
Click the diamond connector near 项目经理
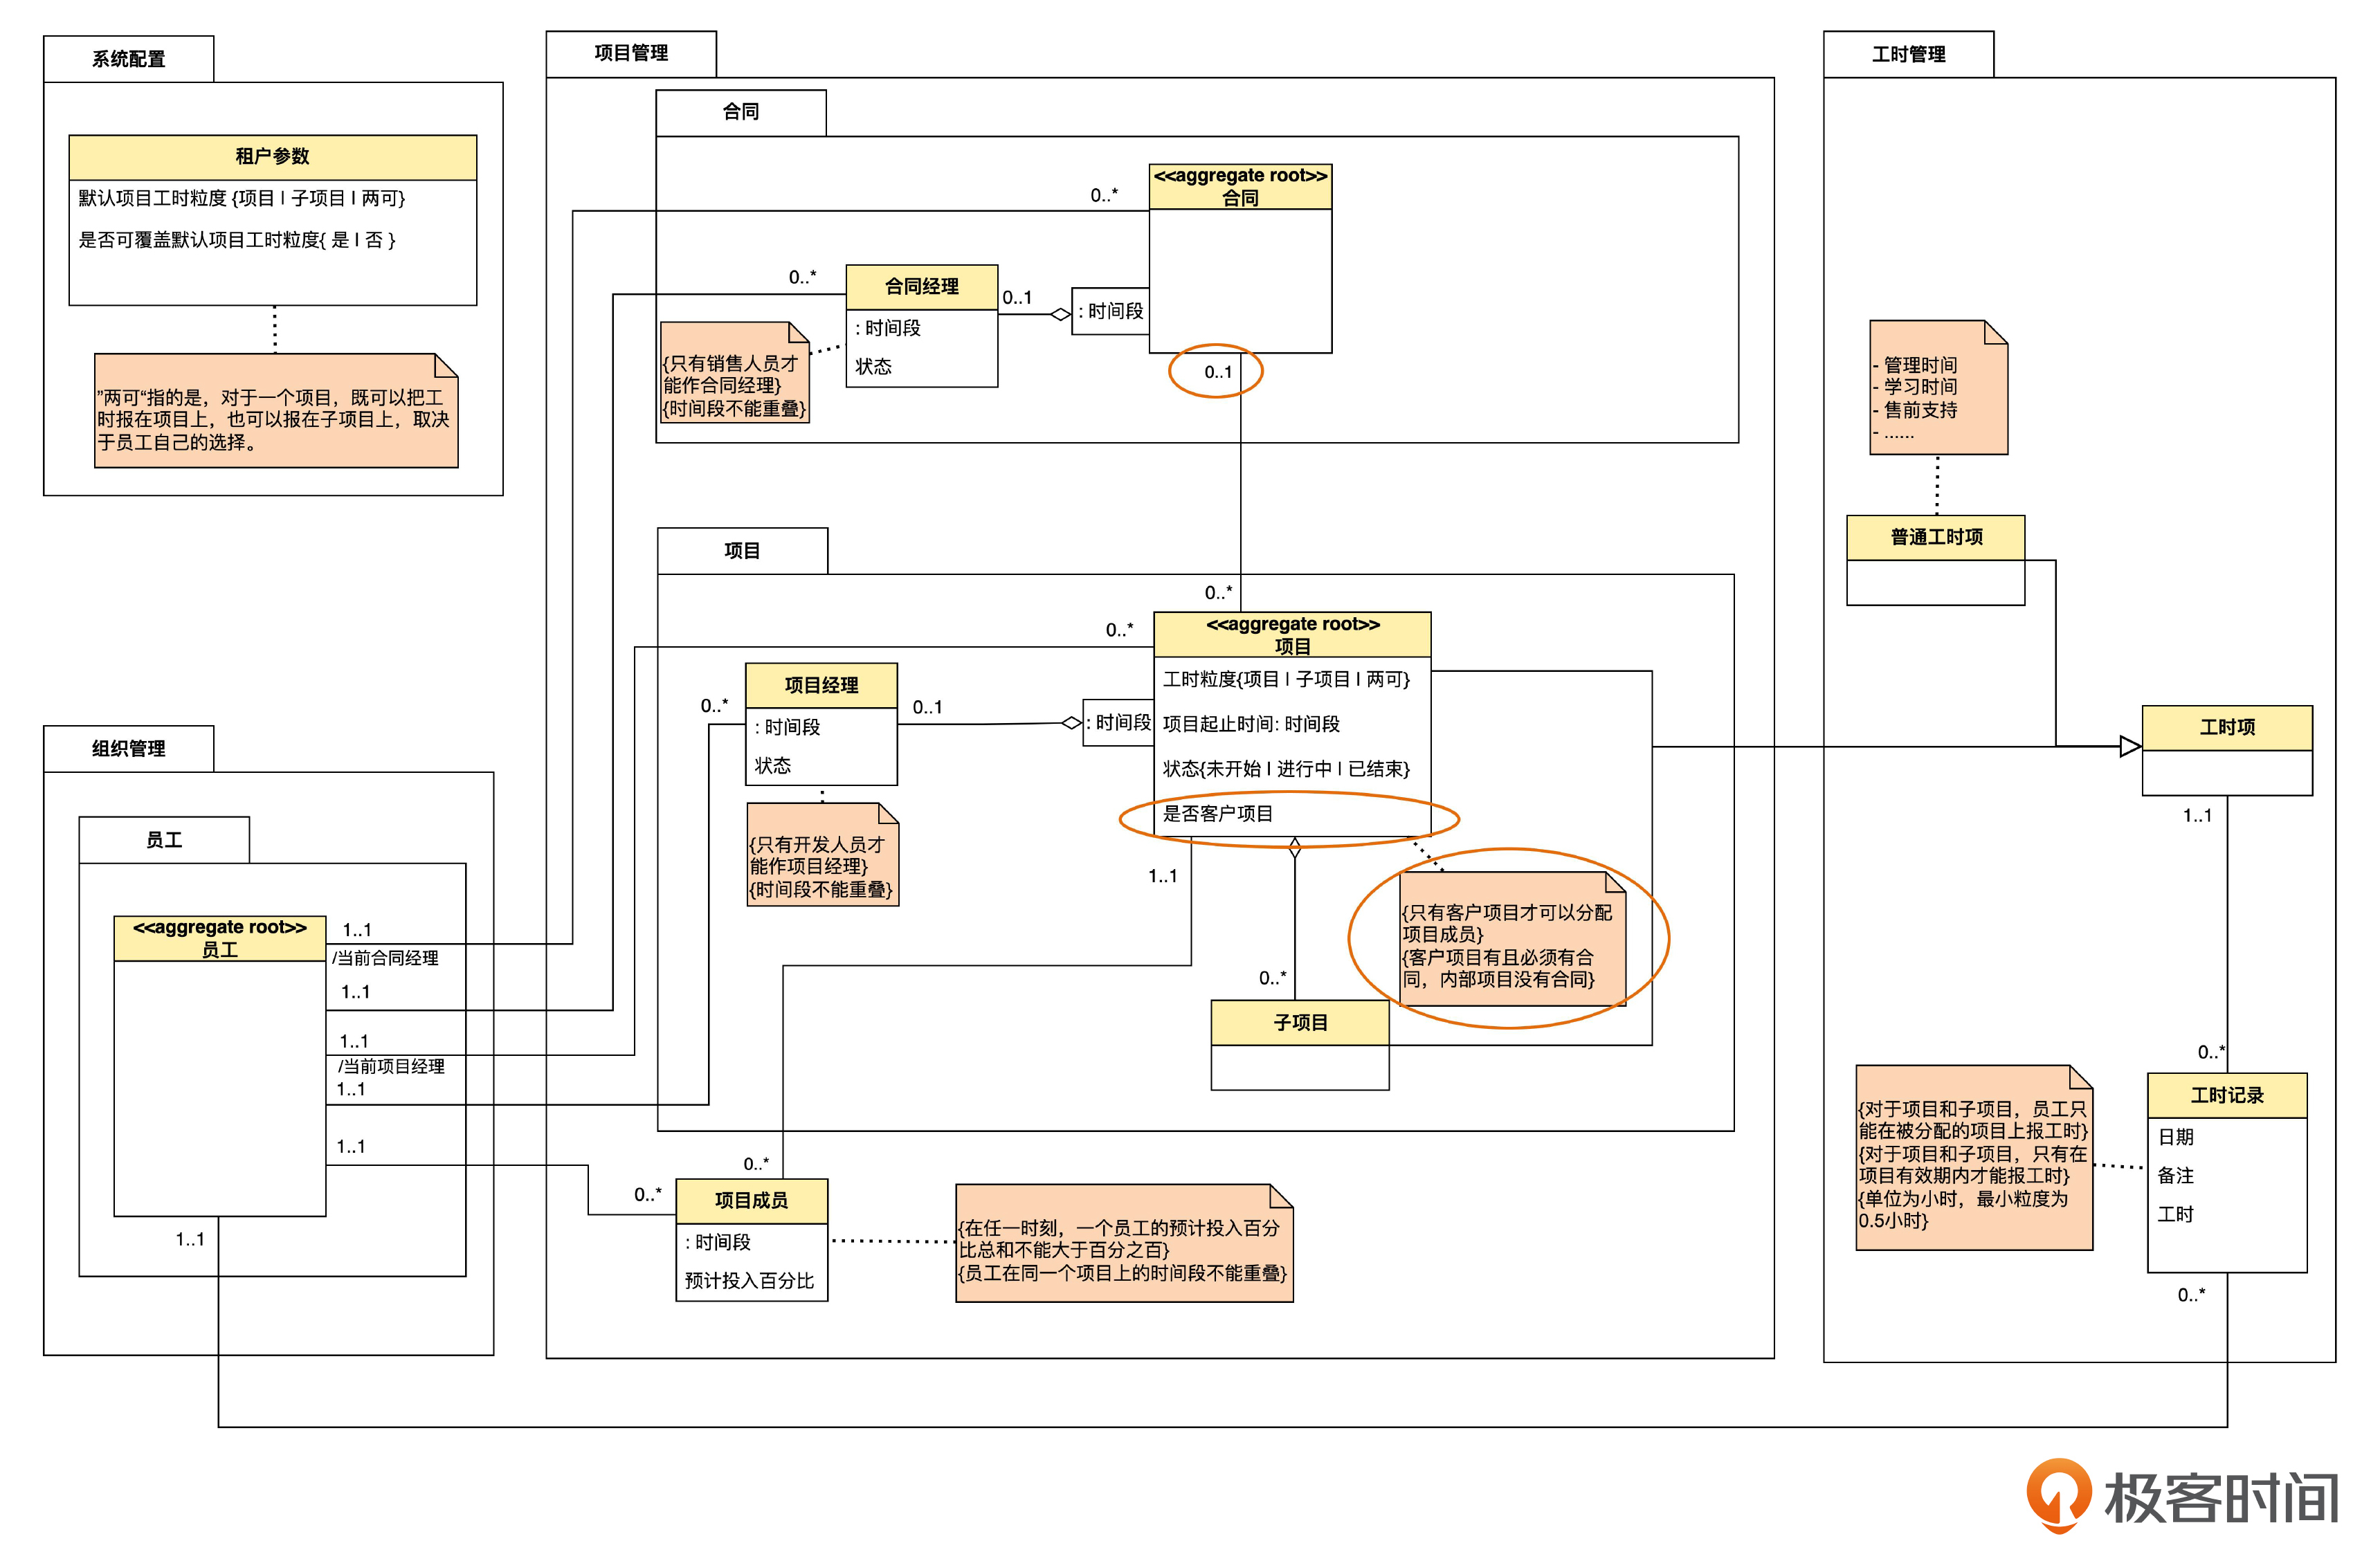click(1071, 722)
